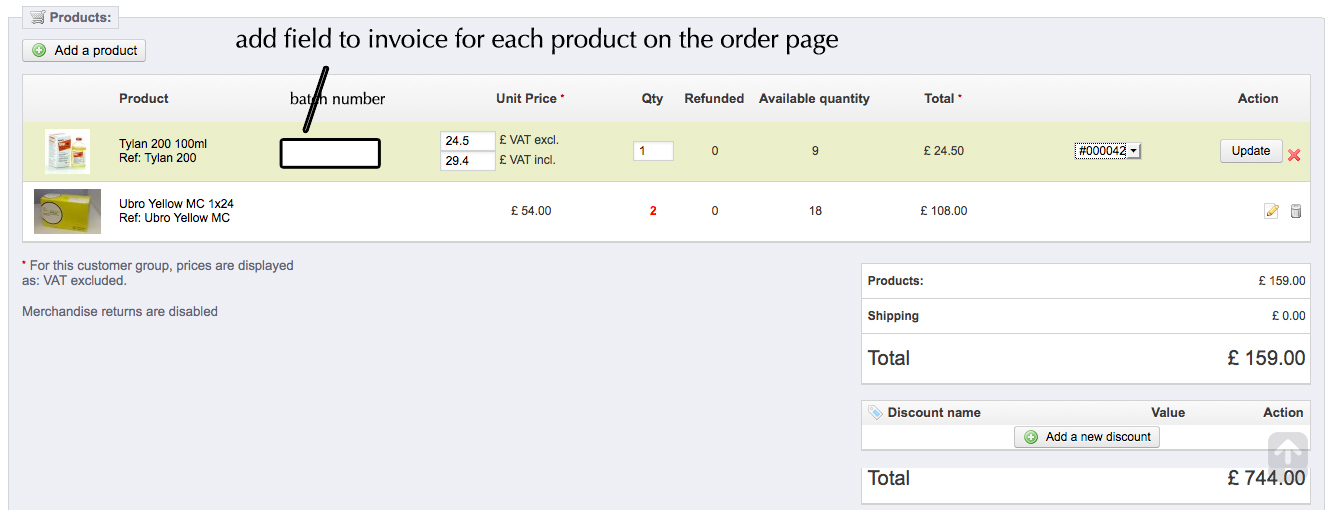
Task: Click the Add a new discount button
Action: tap(1087, 437)
